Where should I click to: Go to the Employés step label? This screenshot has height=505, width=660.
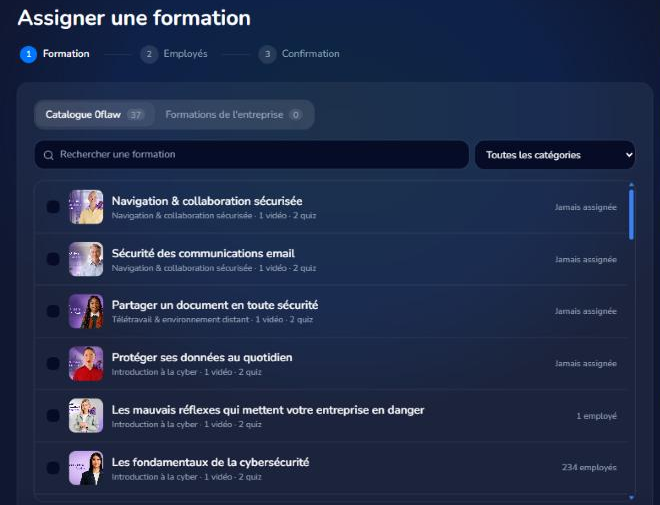[186, 54]
